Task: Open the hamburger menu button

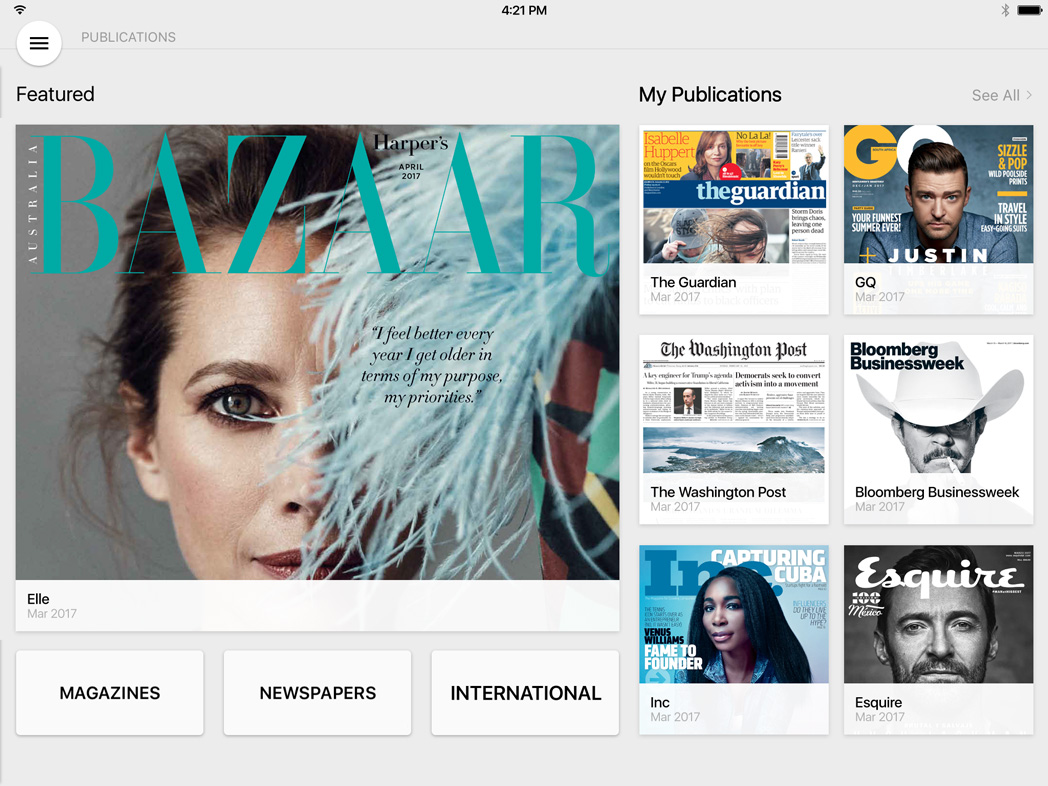Action: (x=39, y=43)
